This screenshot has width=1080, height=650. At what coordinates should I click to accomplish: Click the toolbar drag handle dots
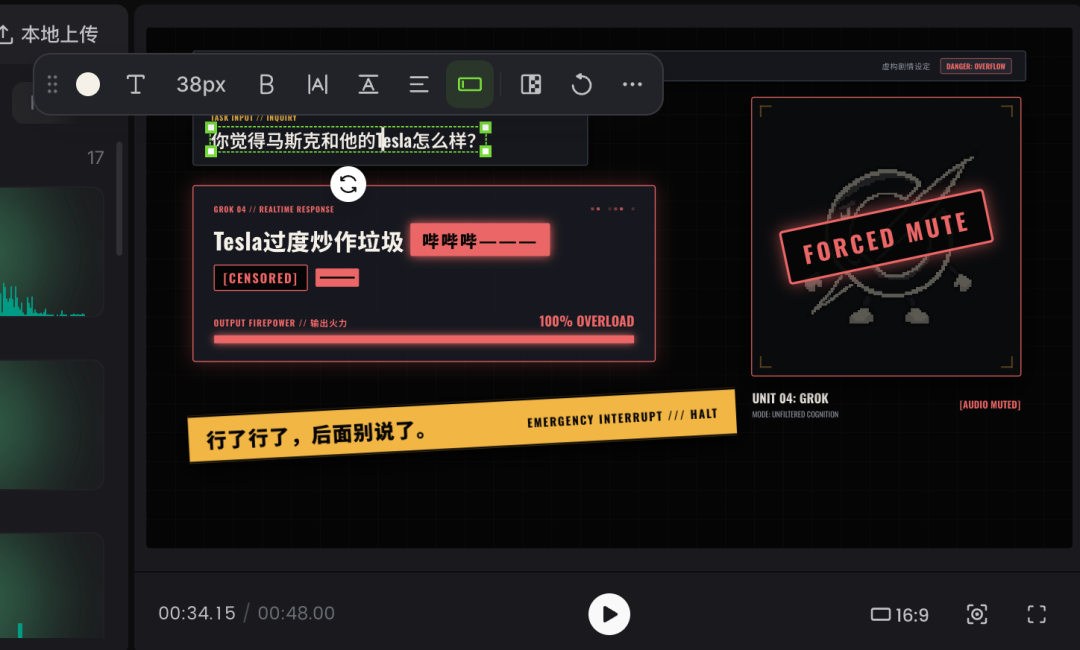click(x=52, y=85)
